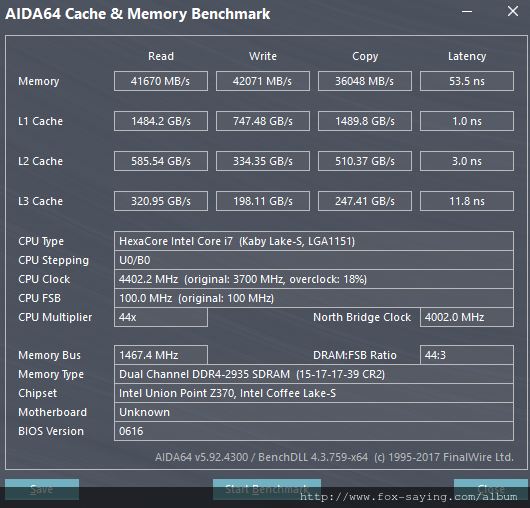Click the Start Benchmark button
Image resolution: width=530 pixels, height=508 pixels.
point(267,489)
